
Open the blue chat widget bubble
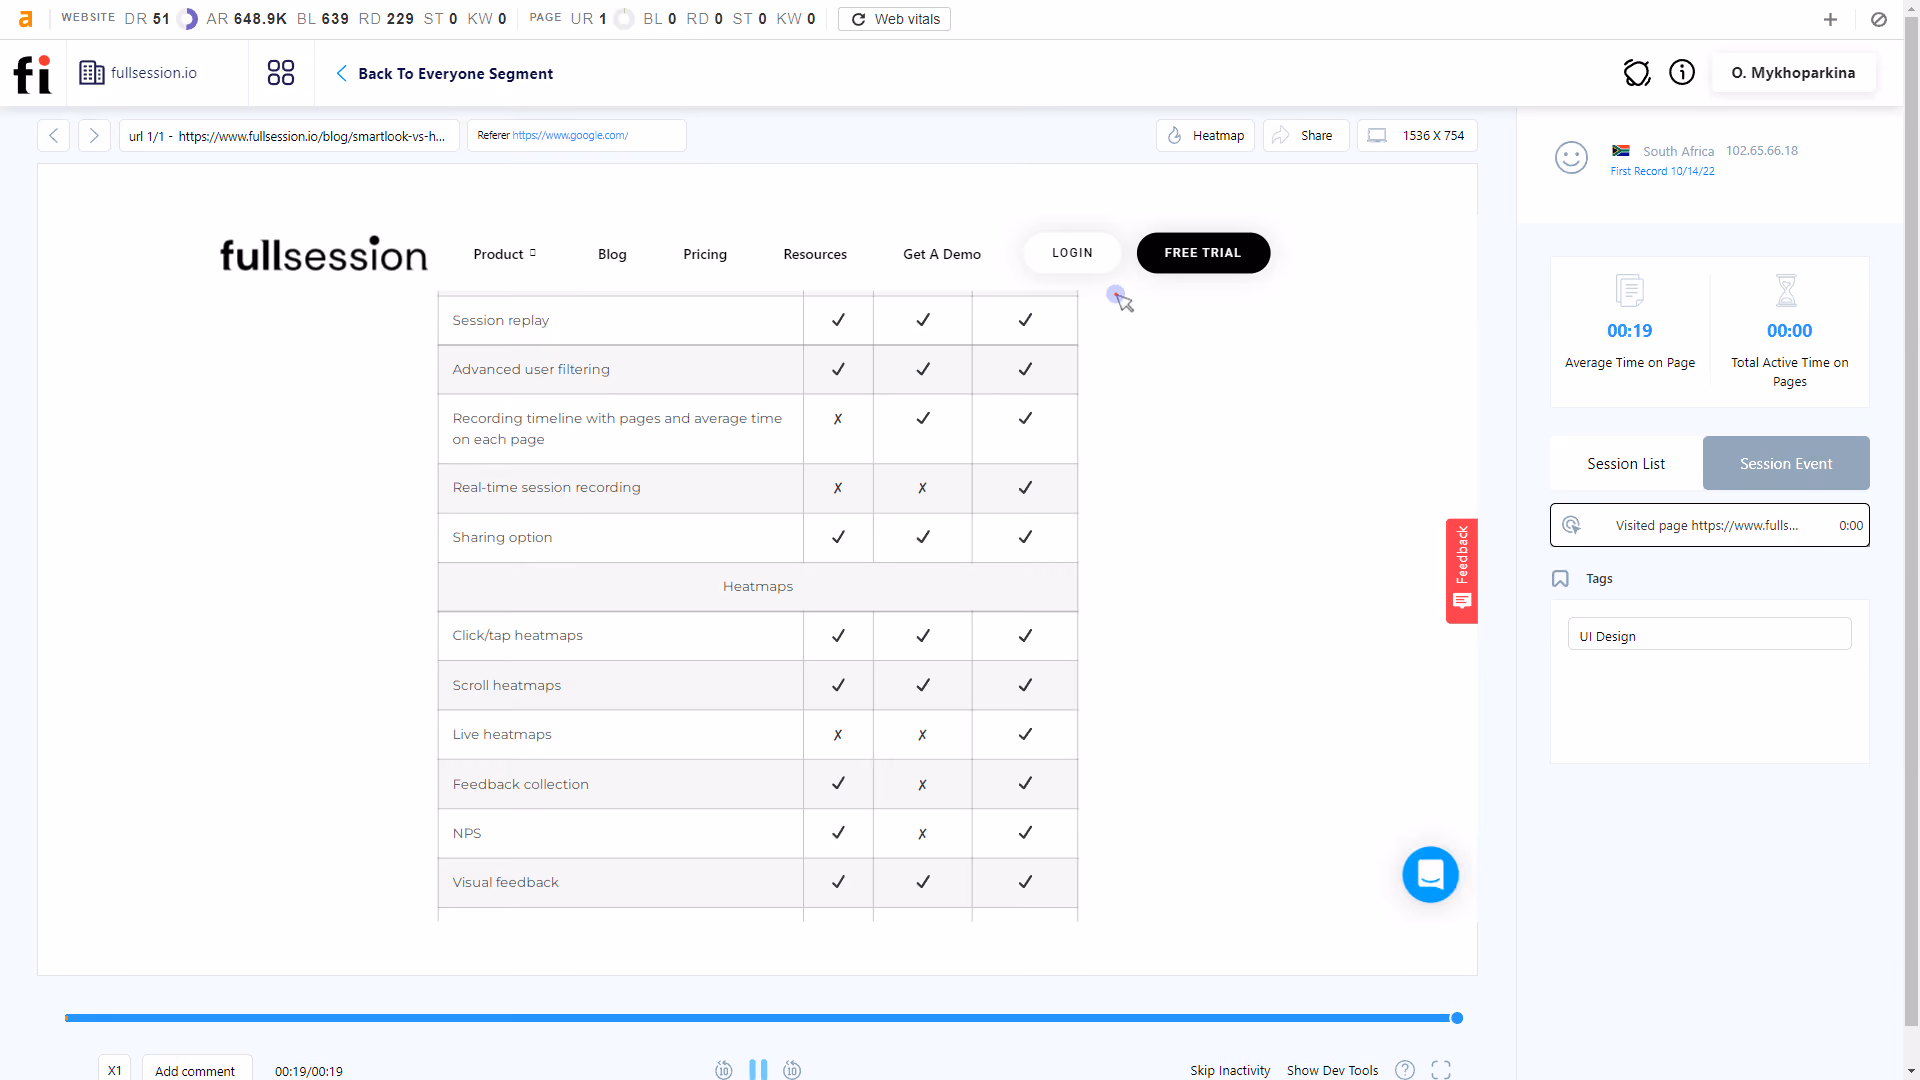coord(1430,875)
